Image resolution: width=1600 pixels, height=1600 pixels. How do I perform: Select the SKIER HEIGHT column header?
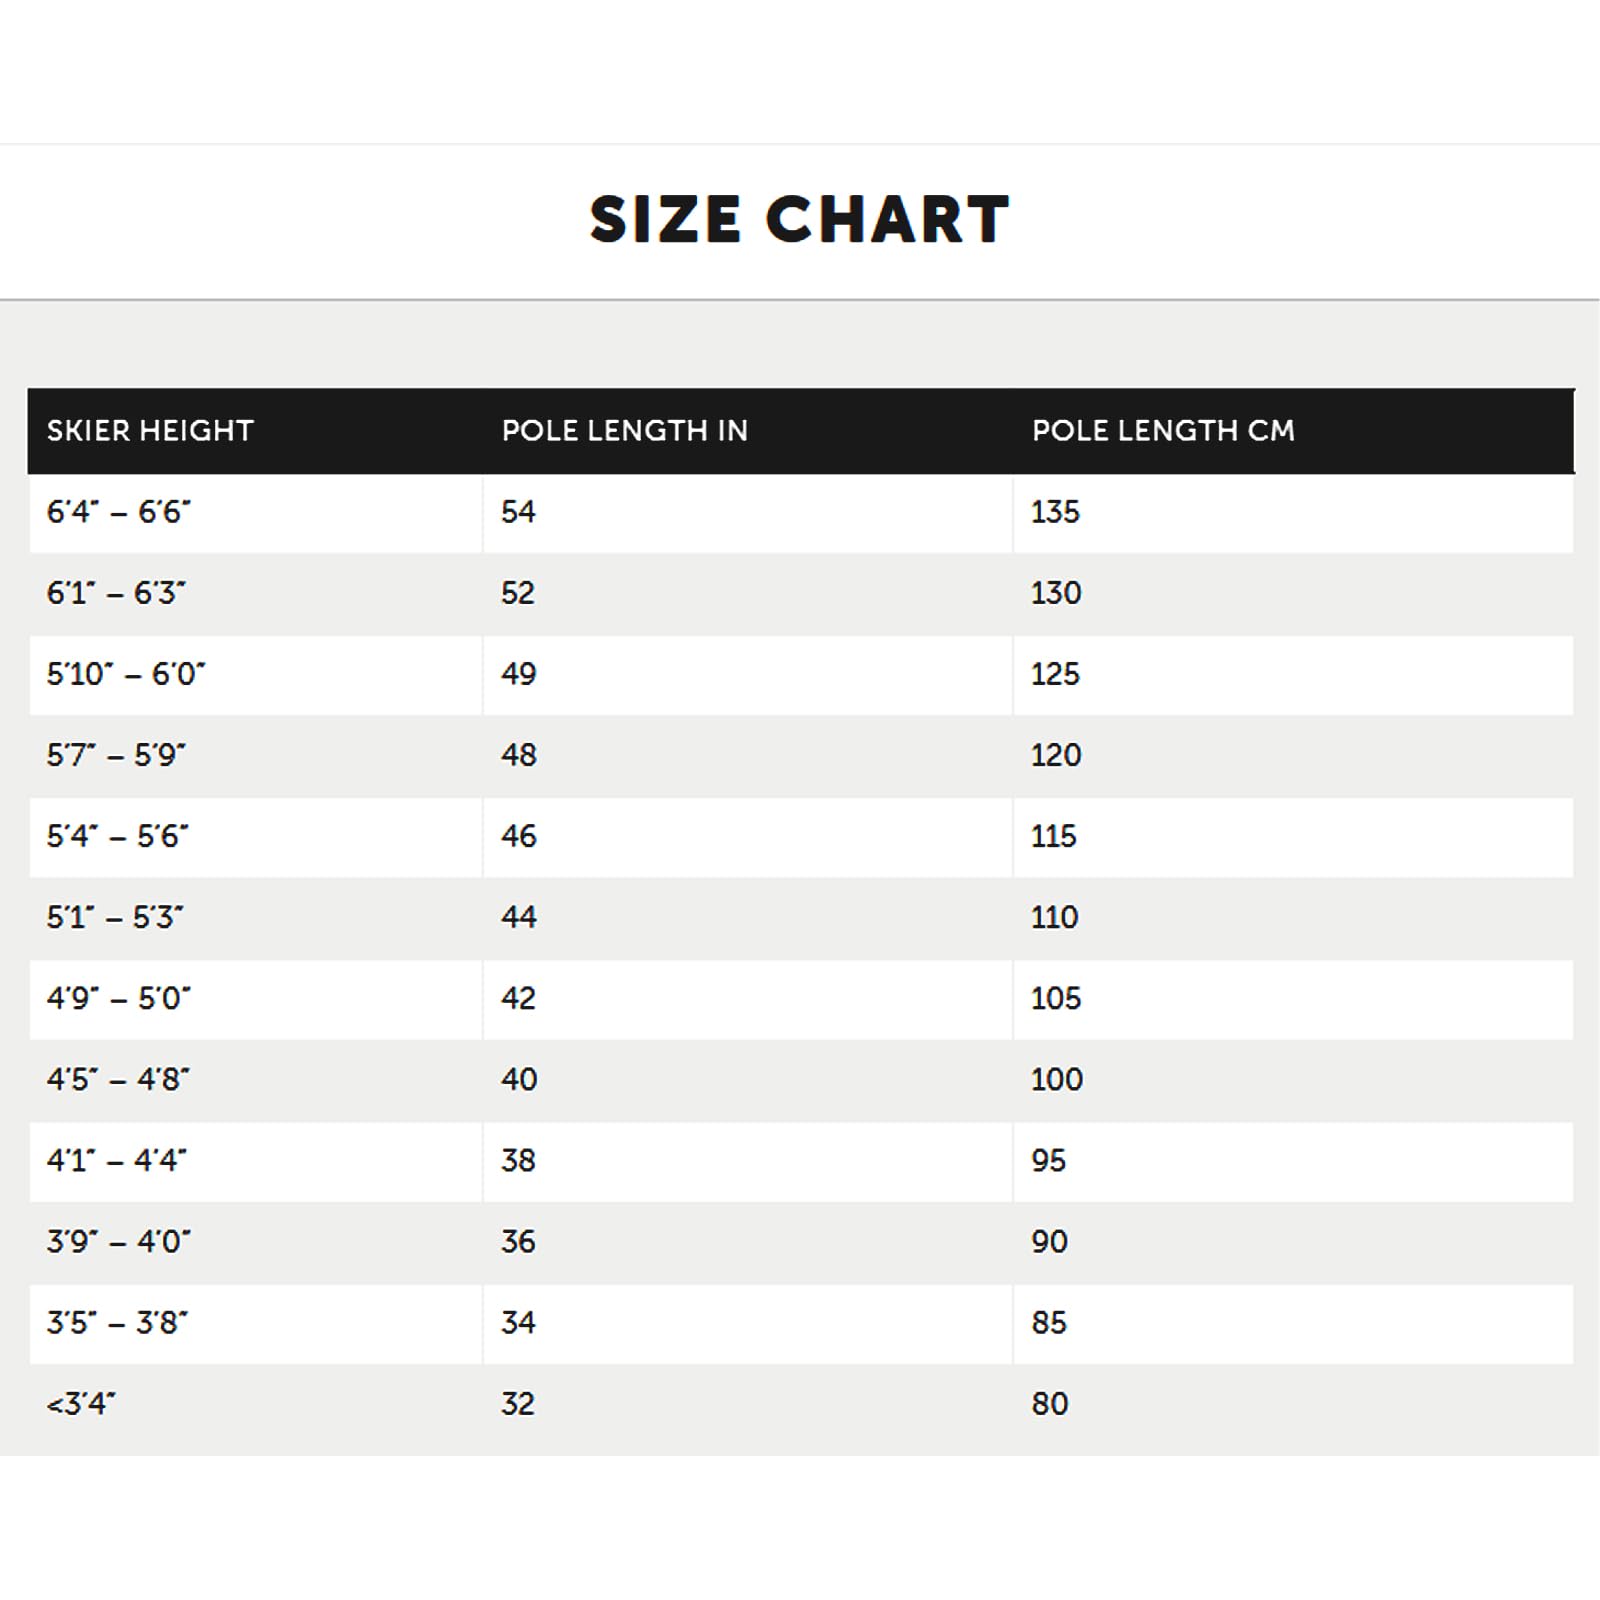coord(150,431)
